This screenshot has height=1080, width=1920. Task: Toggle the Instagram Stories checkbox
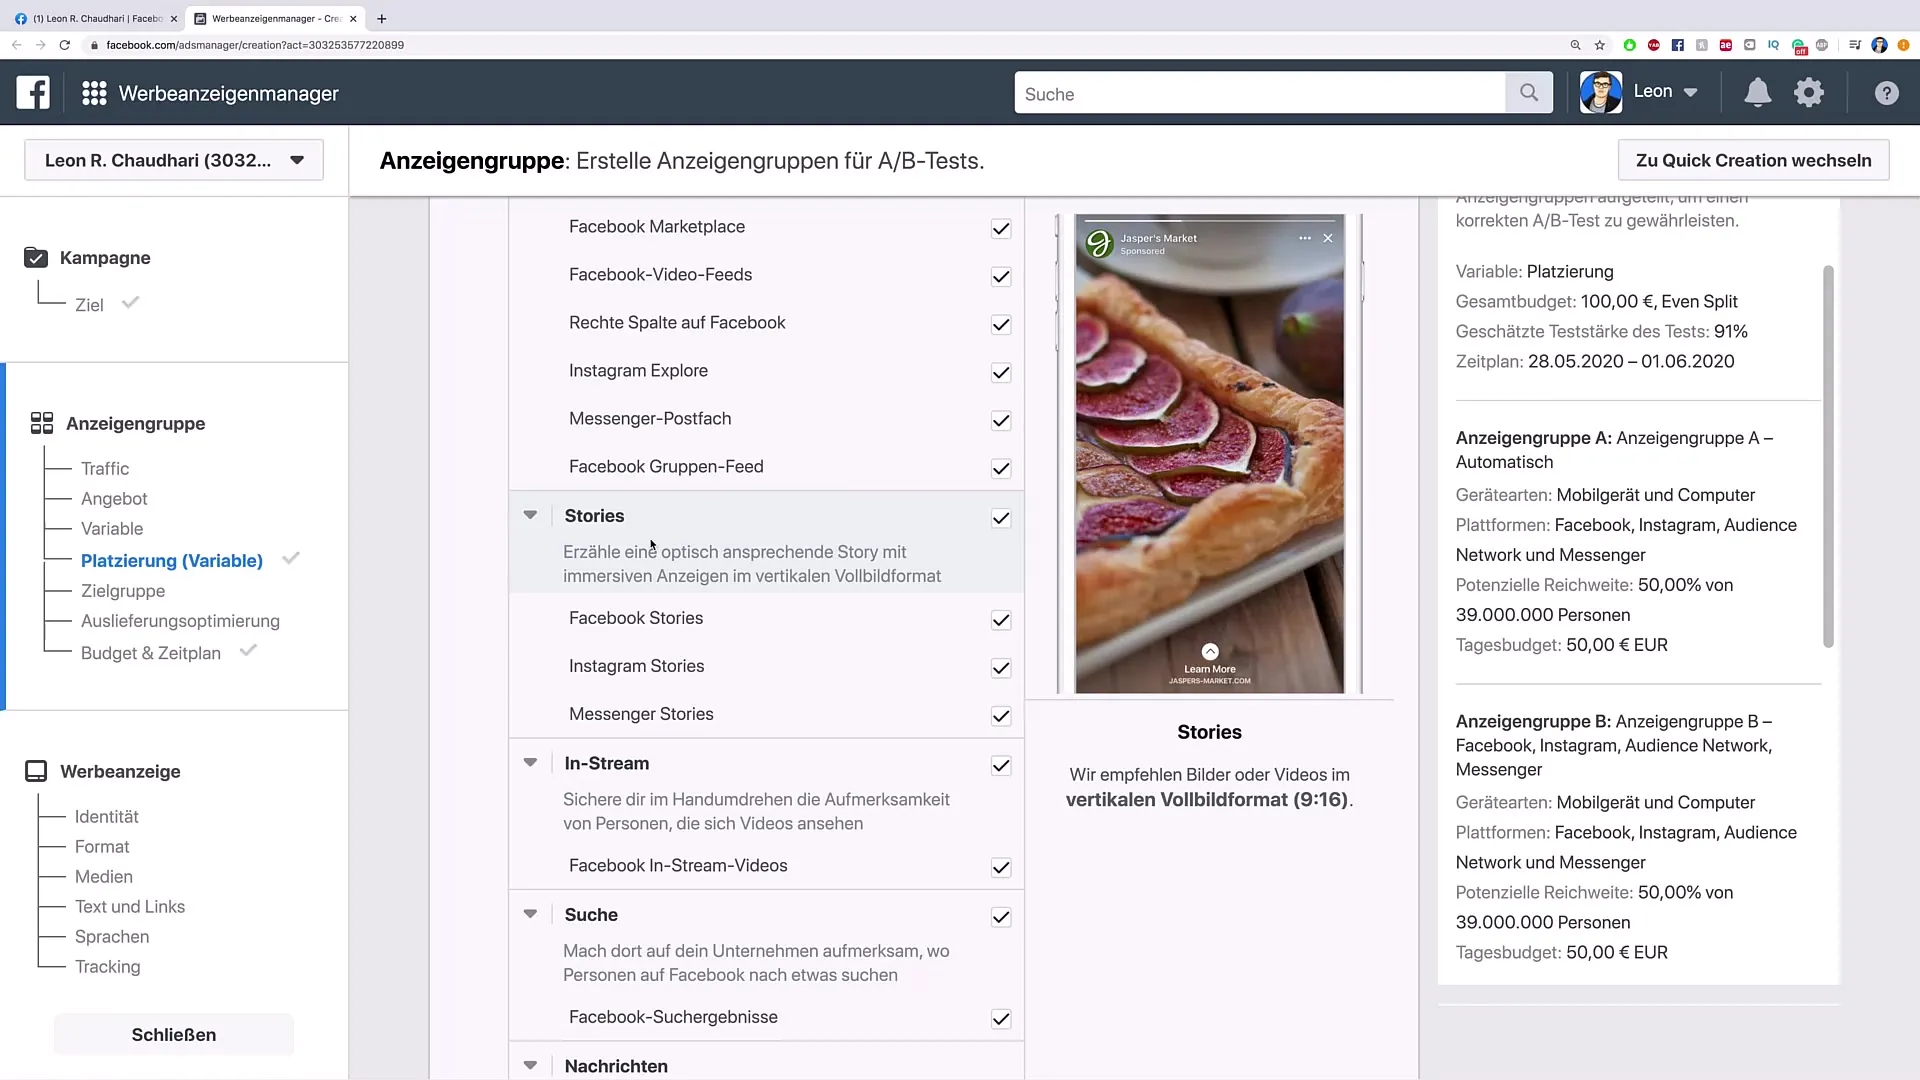point(1001,667)
